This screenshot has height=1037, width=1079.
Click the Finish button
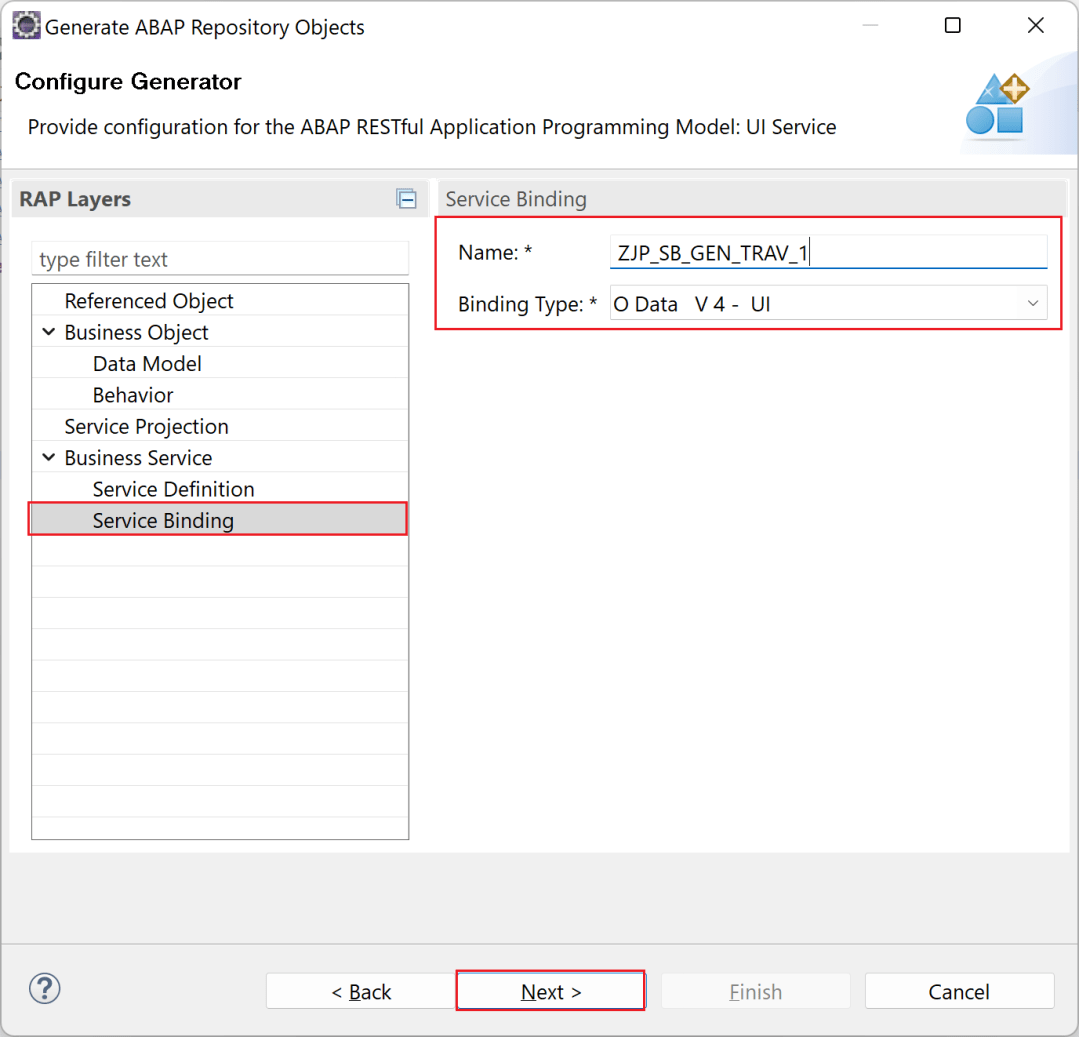coord(755,991)
